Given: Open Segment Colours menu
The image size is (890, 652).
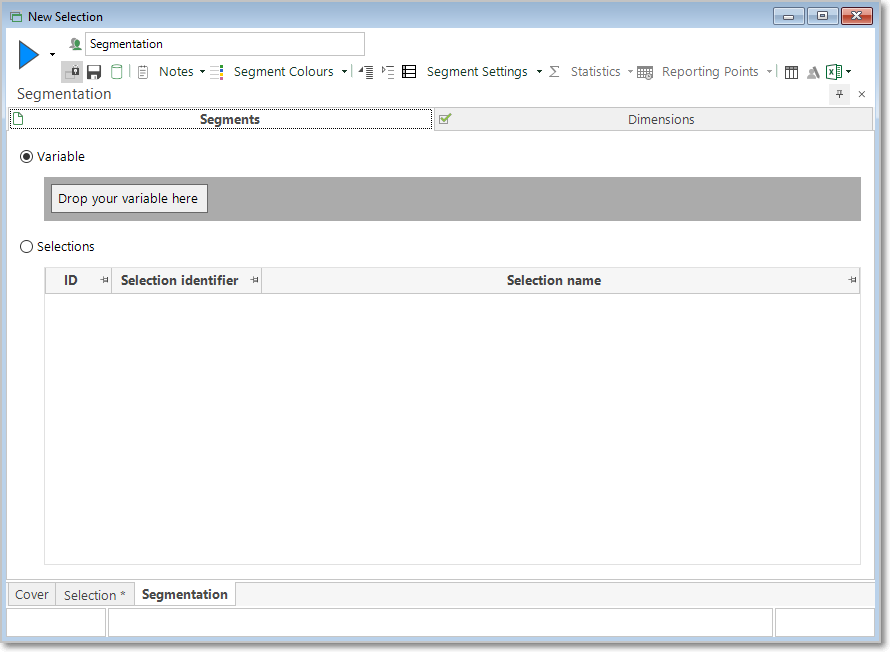Looking at the screenshot, I should 283,71.
